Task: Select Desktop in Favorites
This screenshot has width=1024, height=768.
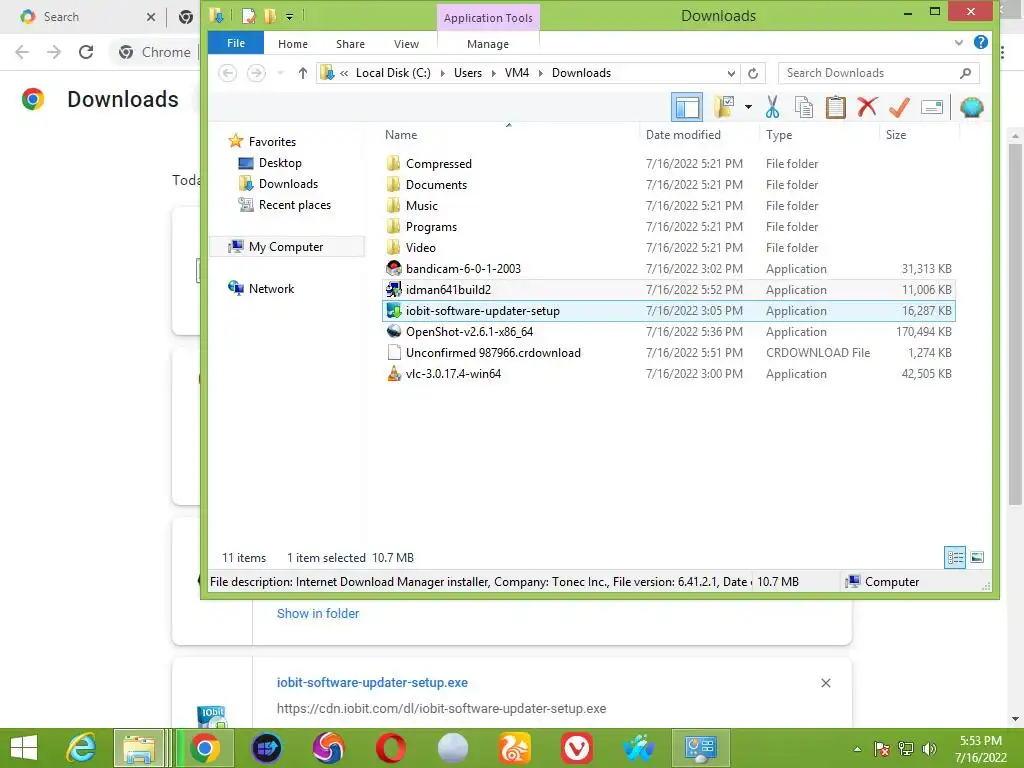Action: [x=280, y=163]
